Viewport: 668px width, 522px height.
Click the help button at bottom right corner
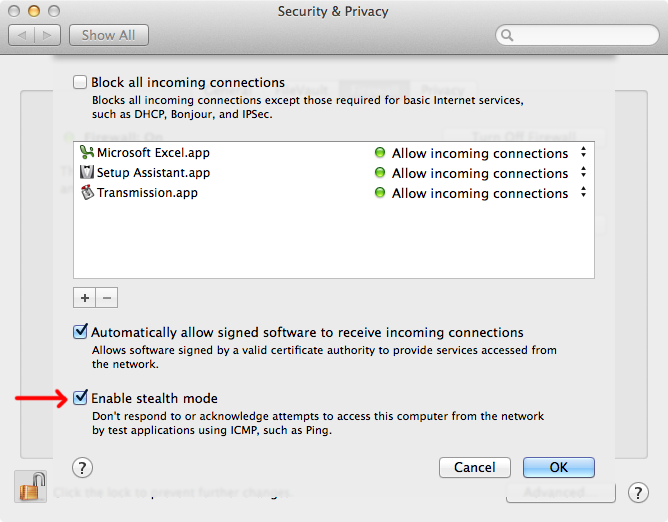pos(638,492)
